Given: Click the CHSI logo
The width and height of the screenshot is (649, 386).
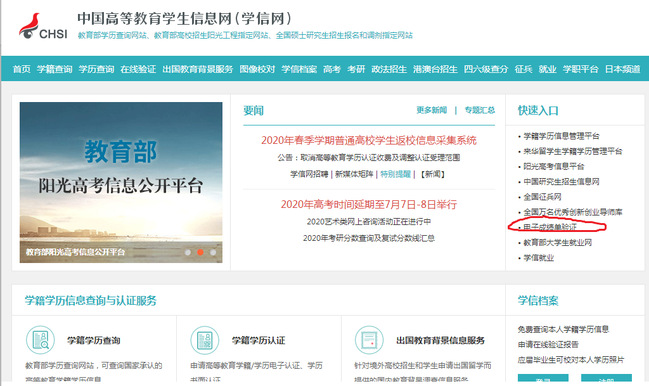Looking at the screenshot, I should 43,26.
